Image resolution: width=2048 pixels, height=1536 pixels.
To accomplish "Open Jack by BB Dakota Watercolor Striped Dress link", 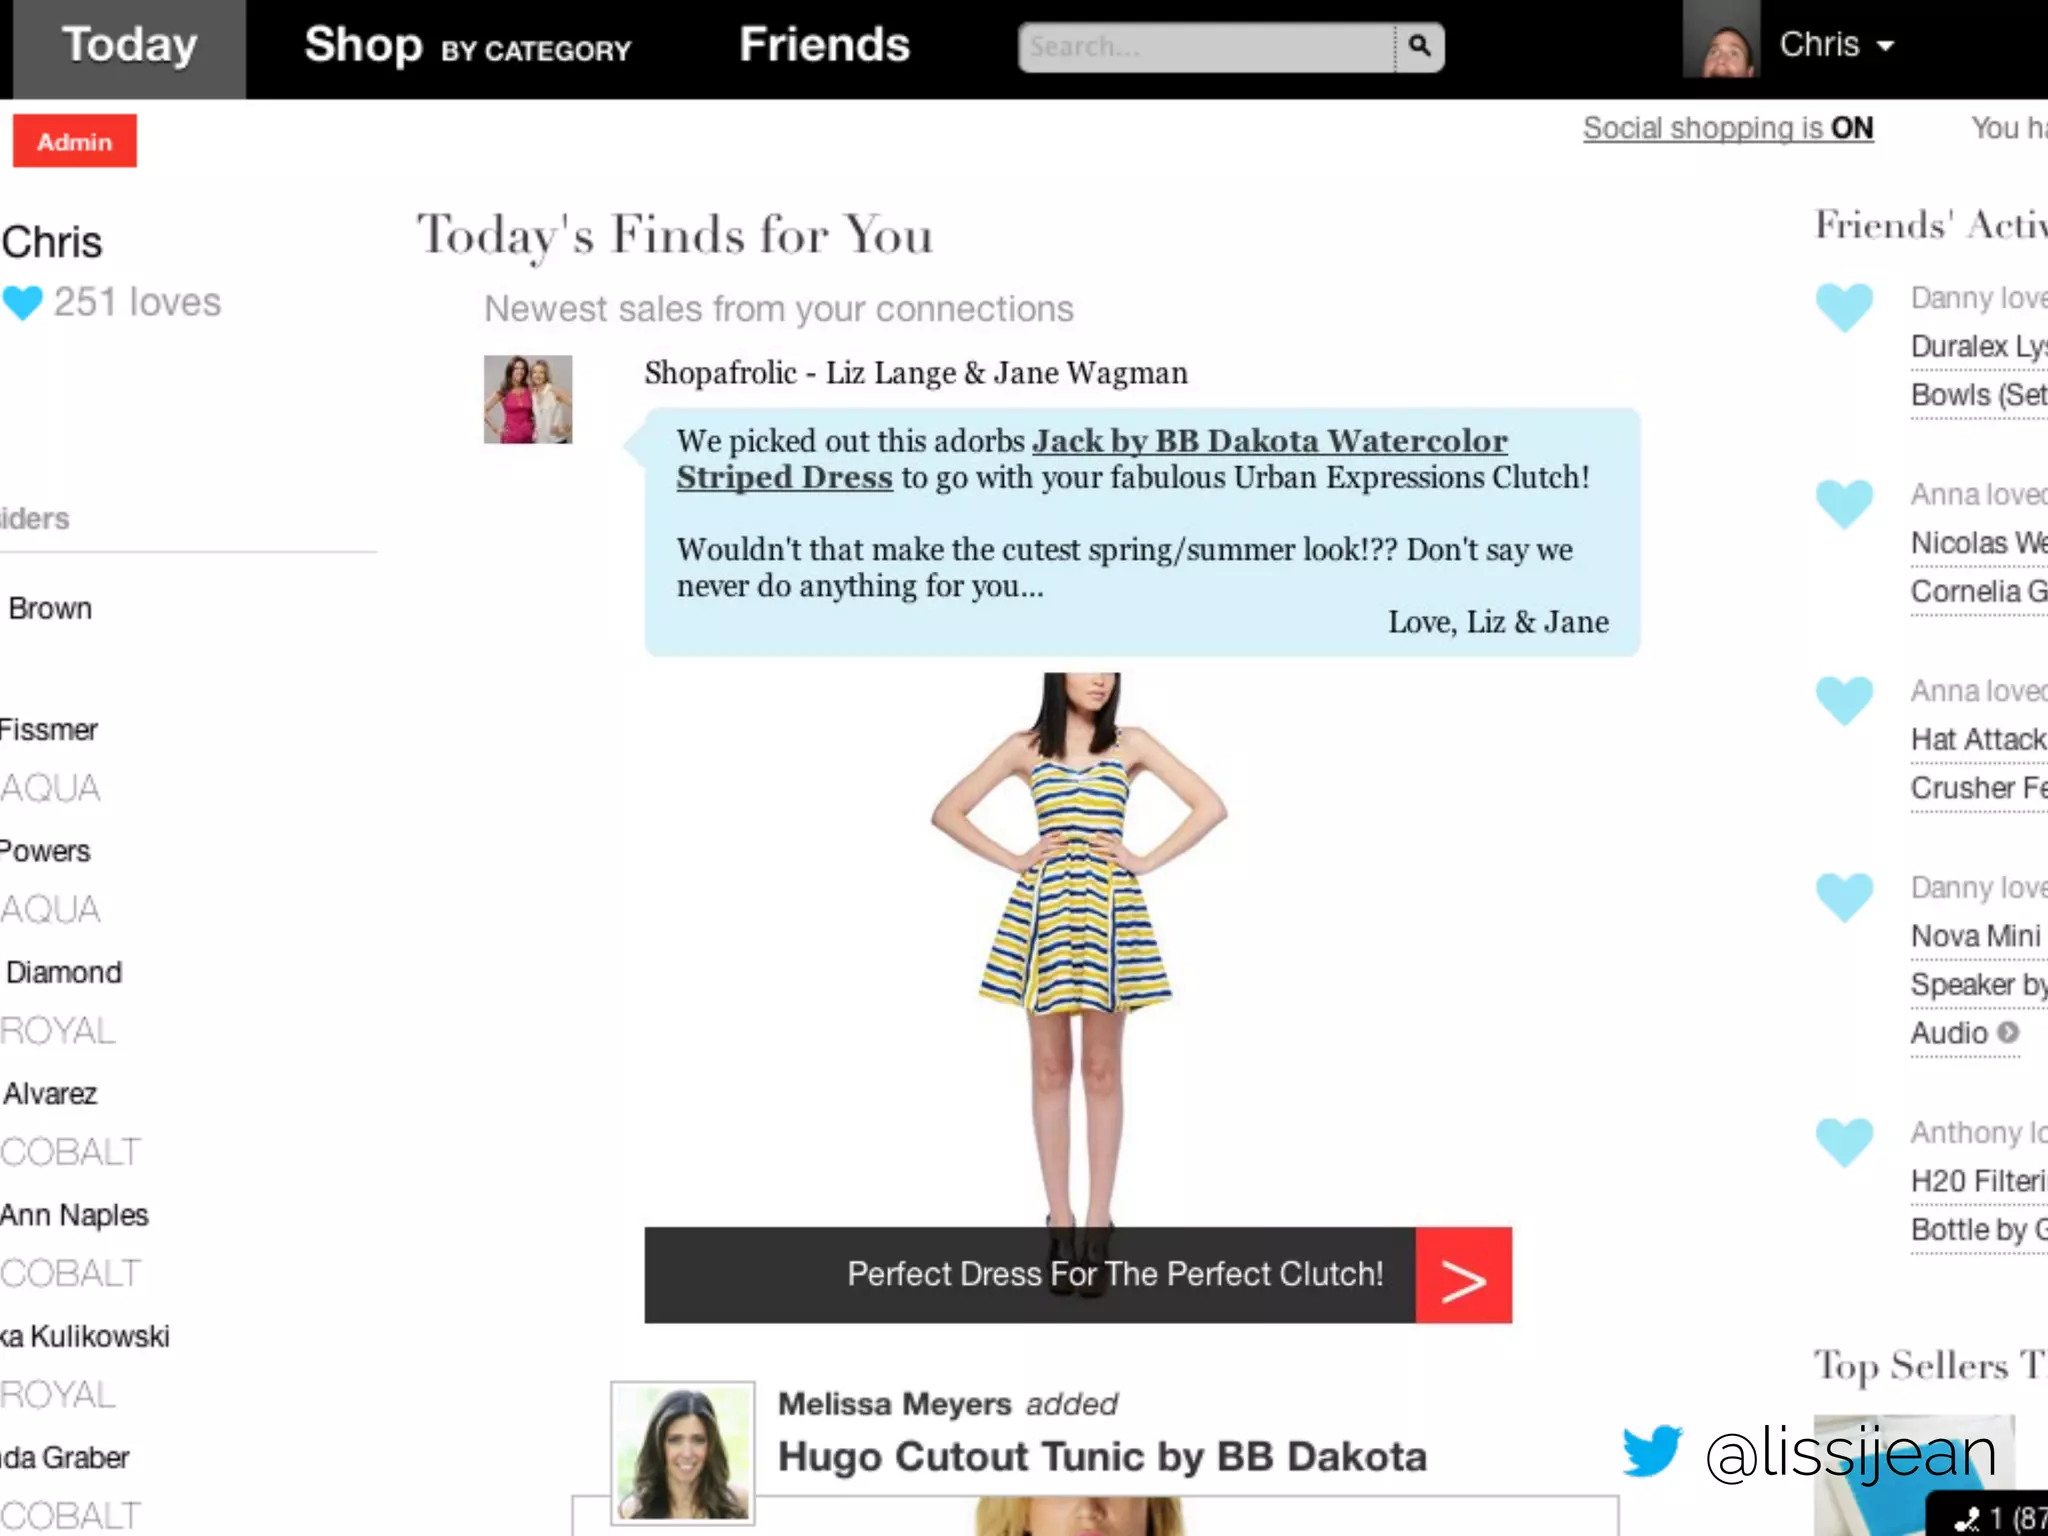I will tap(1268, 441).
